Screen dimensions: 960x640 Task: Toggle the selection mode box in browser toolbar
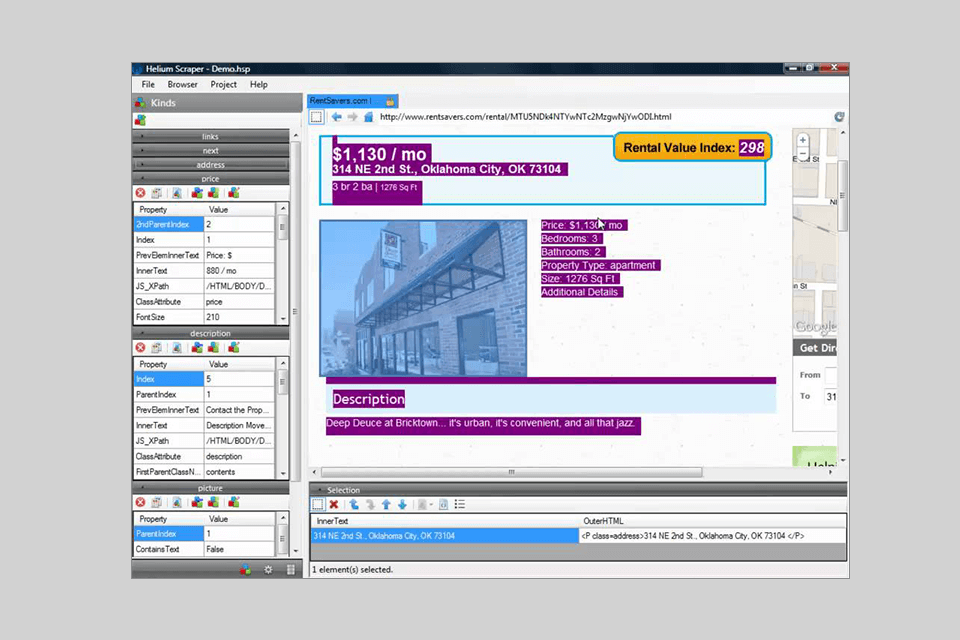pyautogui.click(x=317, y=117)
